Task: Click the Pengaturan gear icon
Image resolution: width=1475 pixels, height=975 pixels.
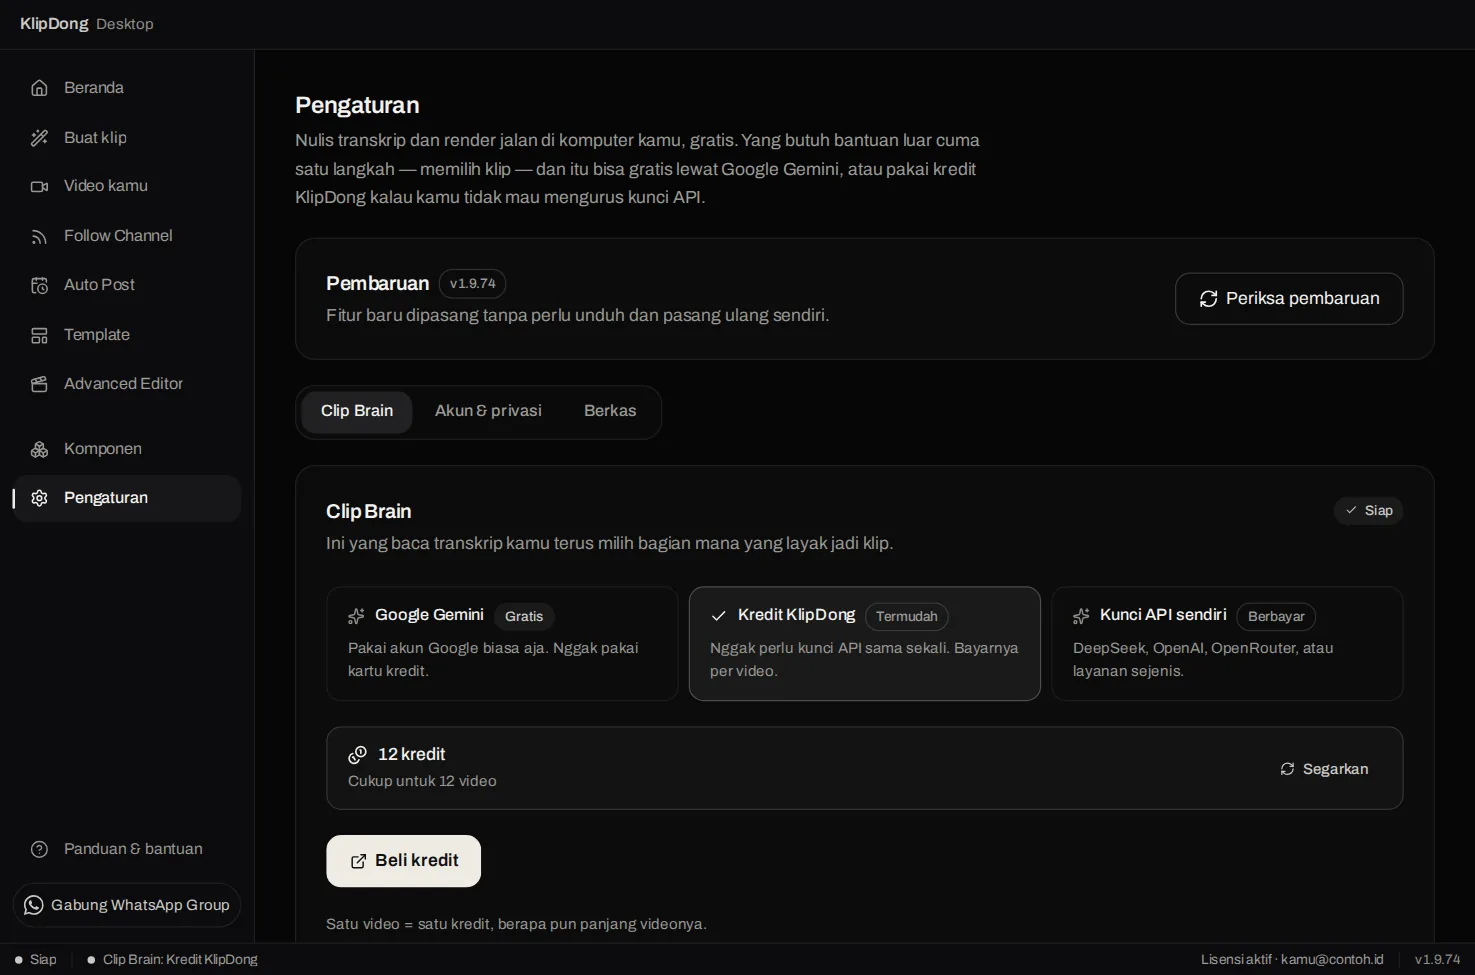Action: [x=39, y=498]
